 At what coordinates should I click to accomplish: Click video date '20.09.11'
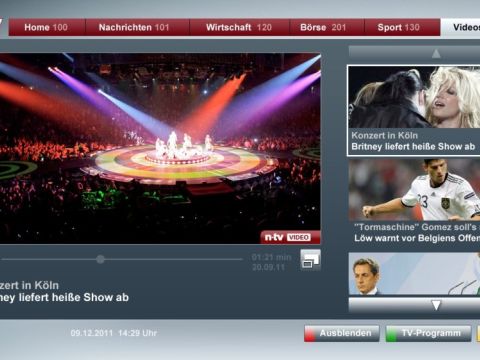pyautogui.click(x=268, y=267)
